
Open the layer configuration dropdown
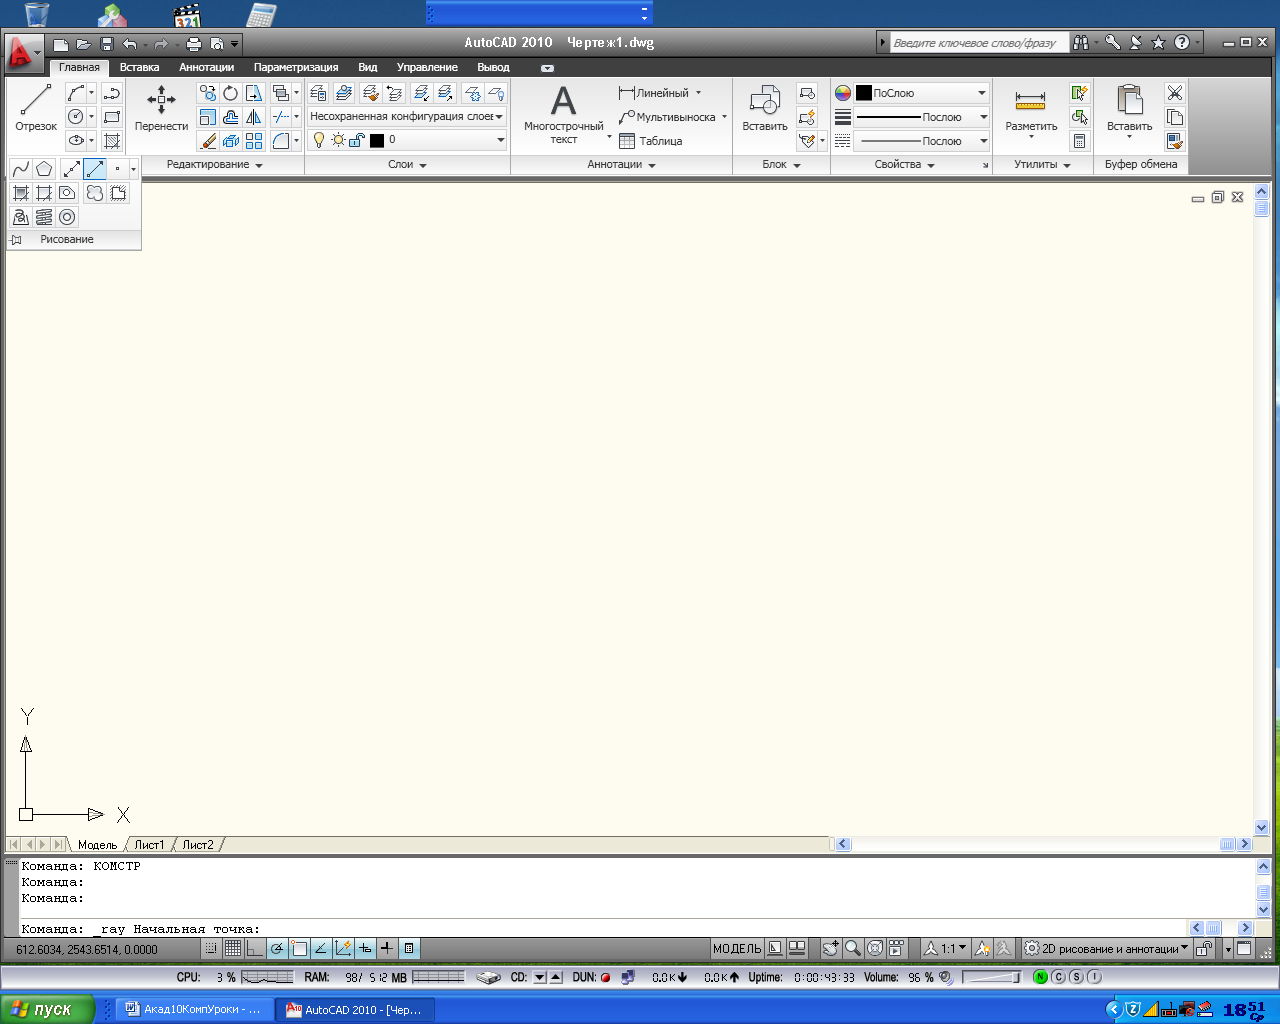406,116
